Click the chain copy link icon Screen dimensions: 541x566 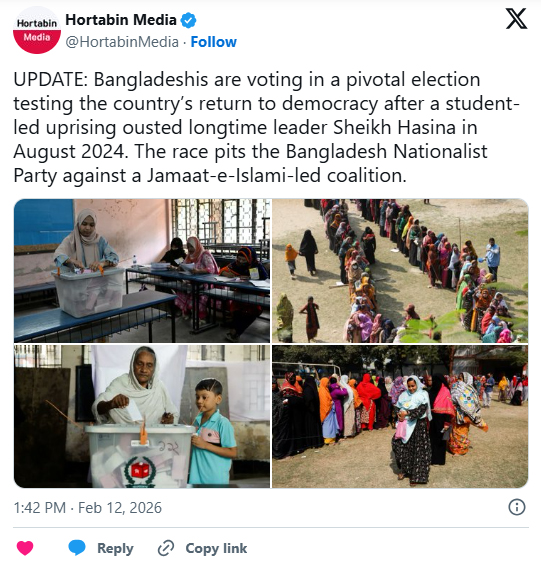166,548
